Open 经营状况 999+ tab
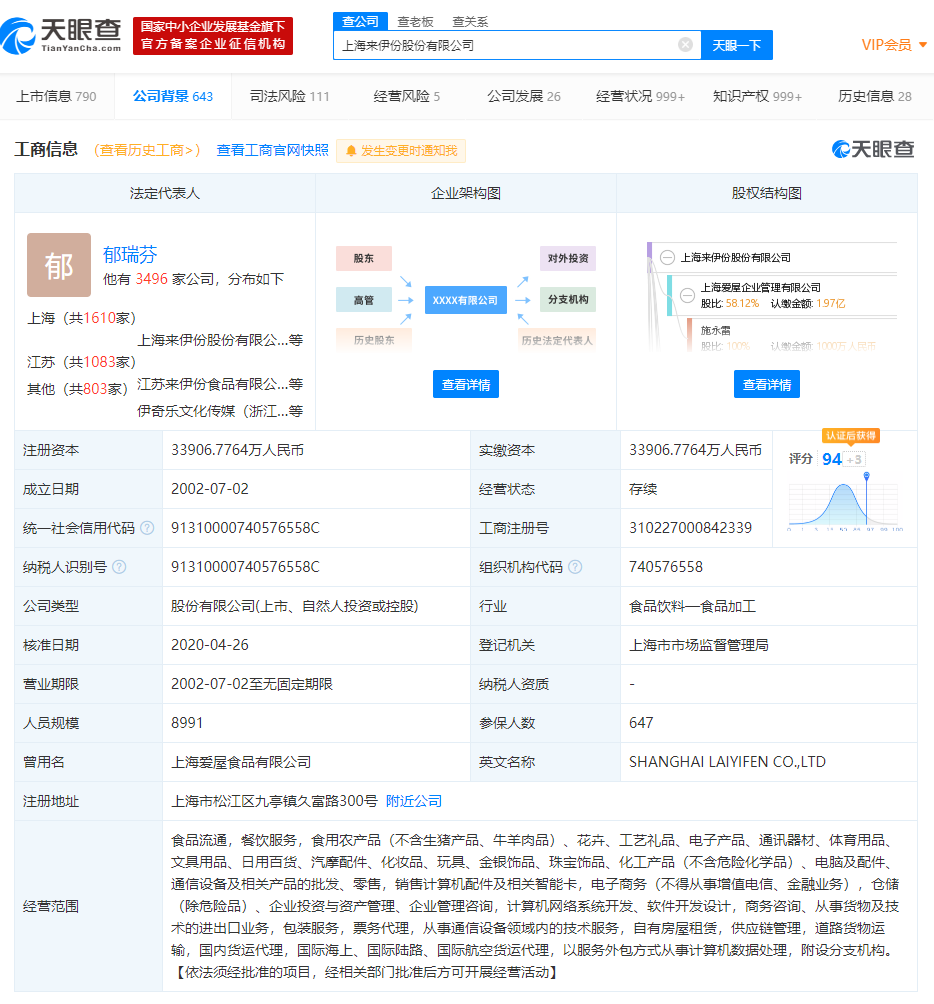The image size is (934, 1004). point(640,97)
